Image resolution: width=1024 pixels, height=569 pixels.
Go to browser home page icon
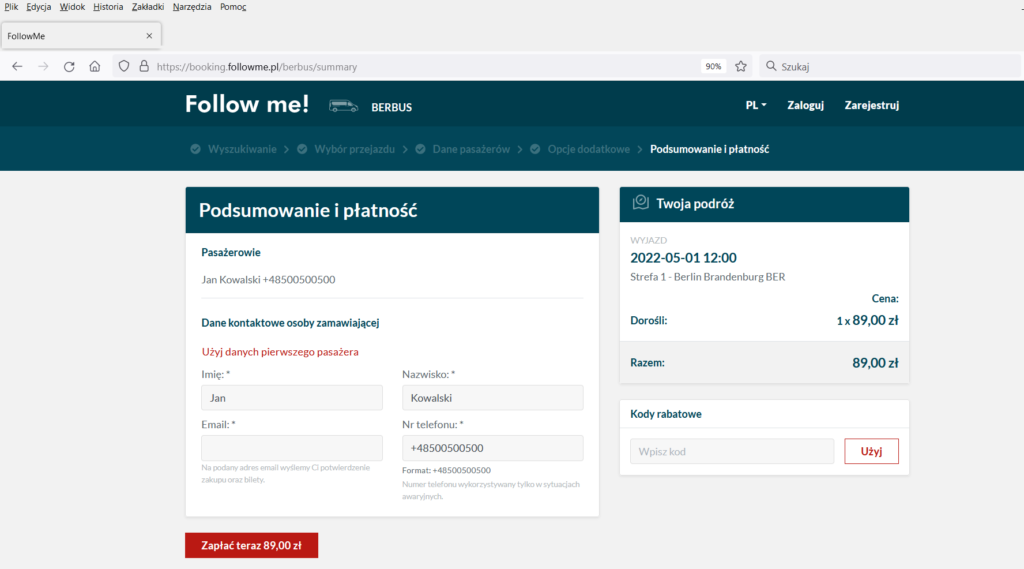point(95,66)
